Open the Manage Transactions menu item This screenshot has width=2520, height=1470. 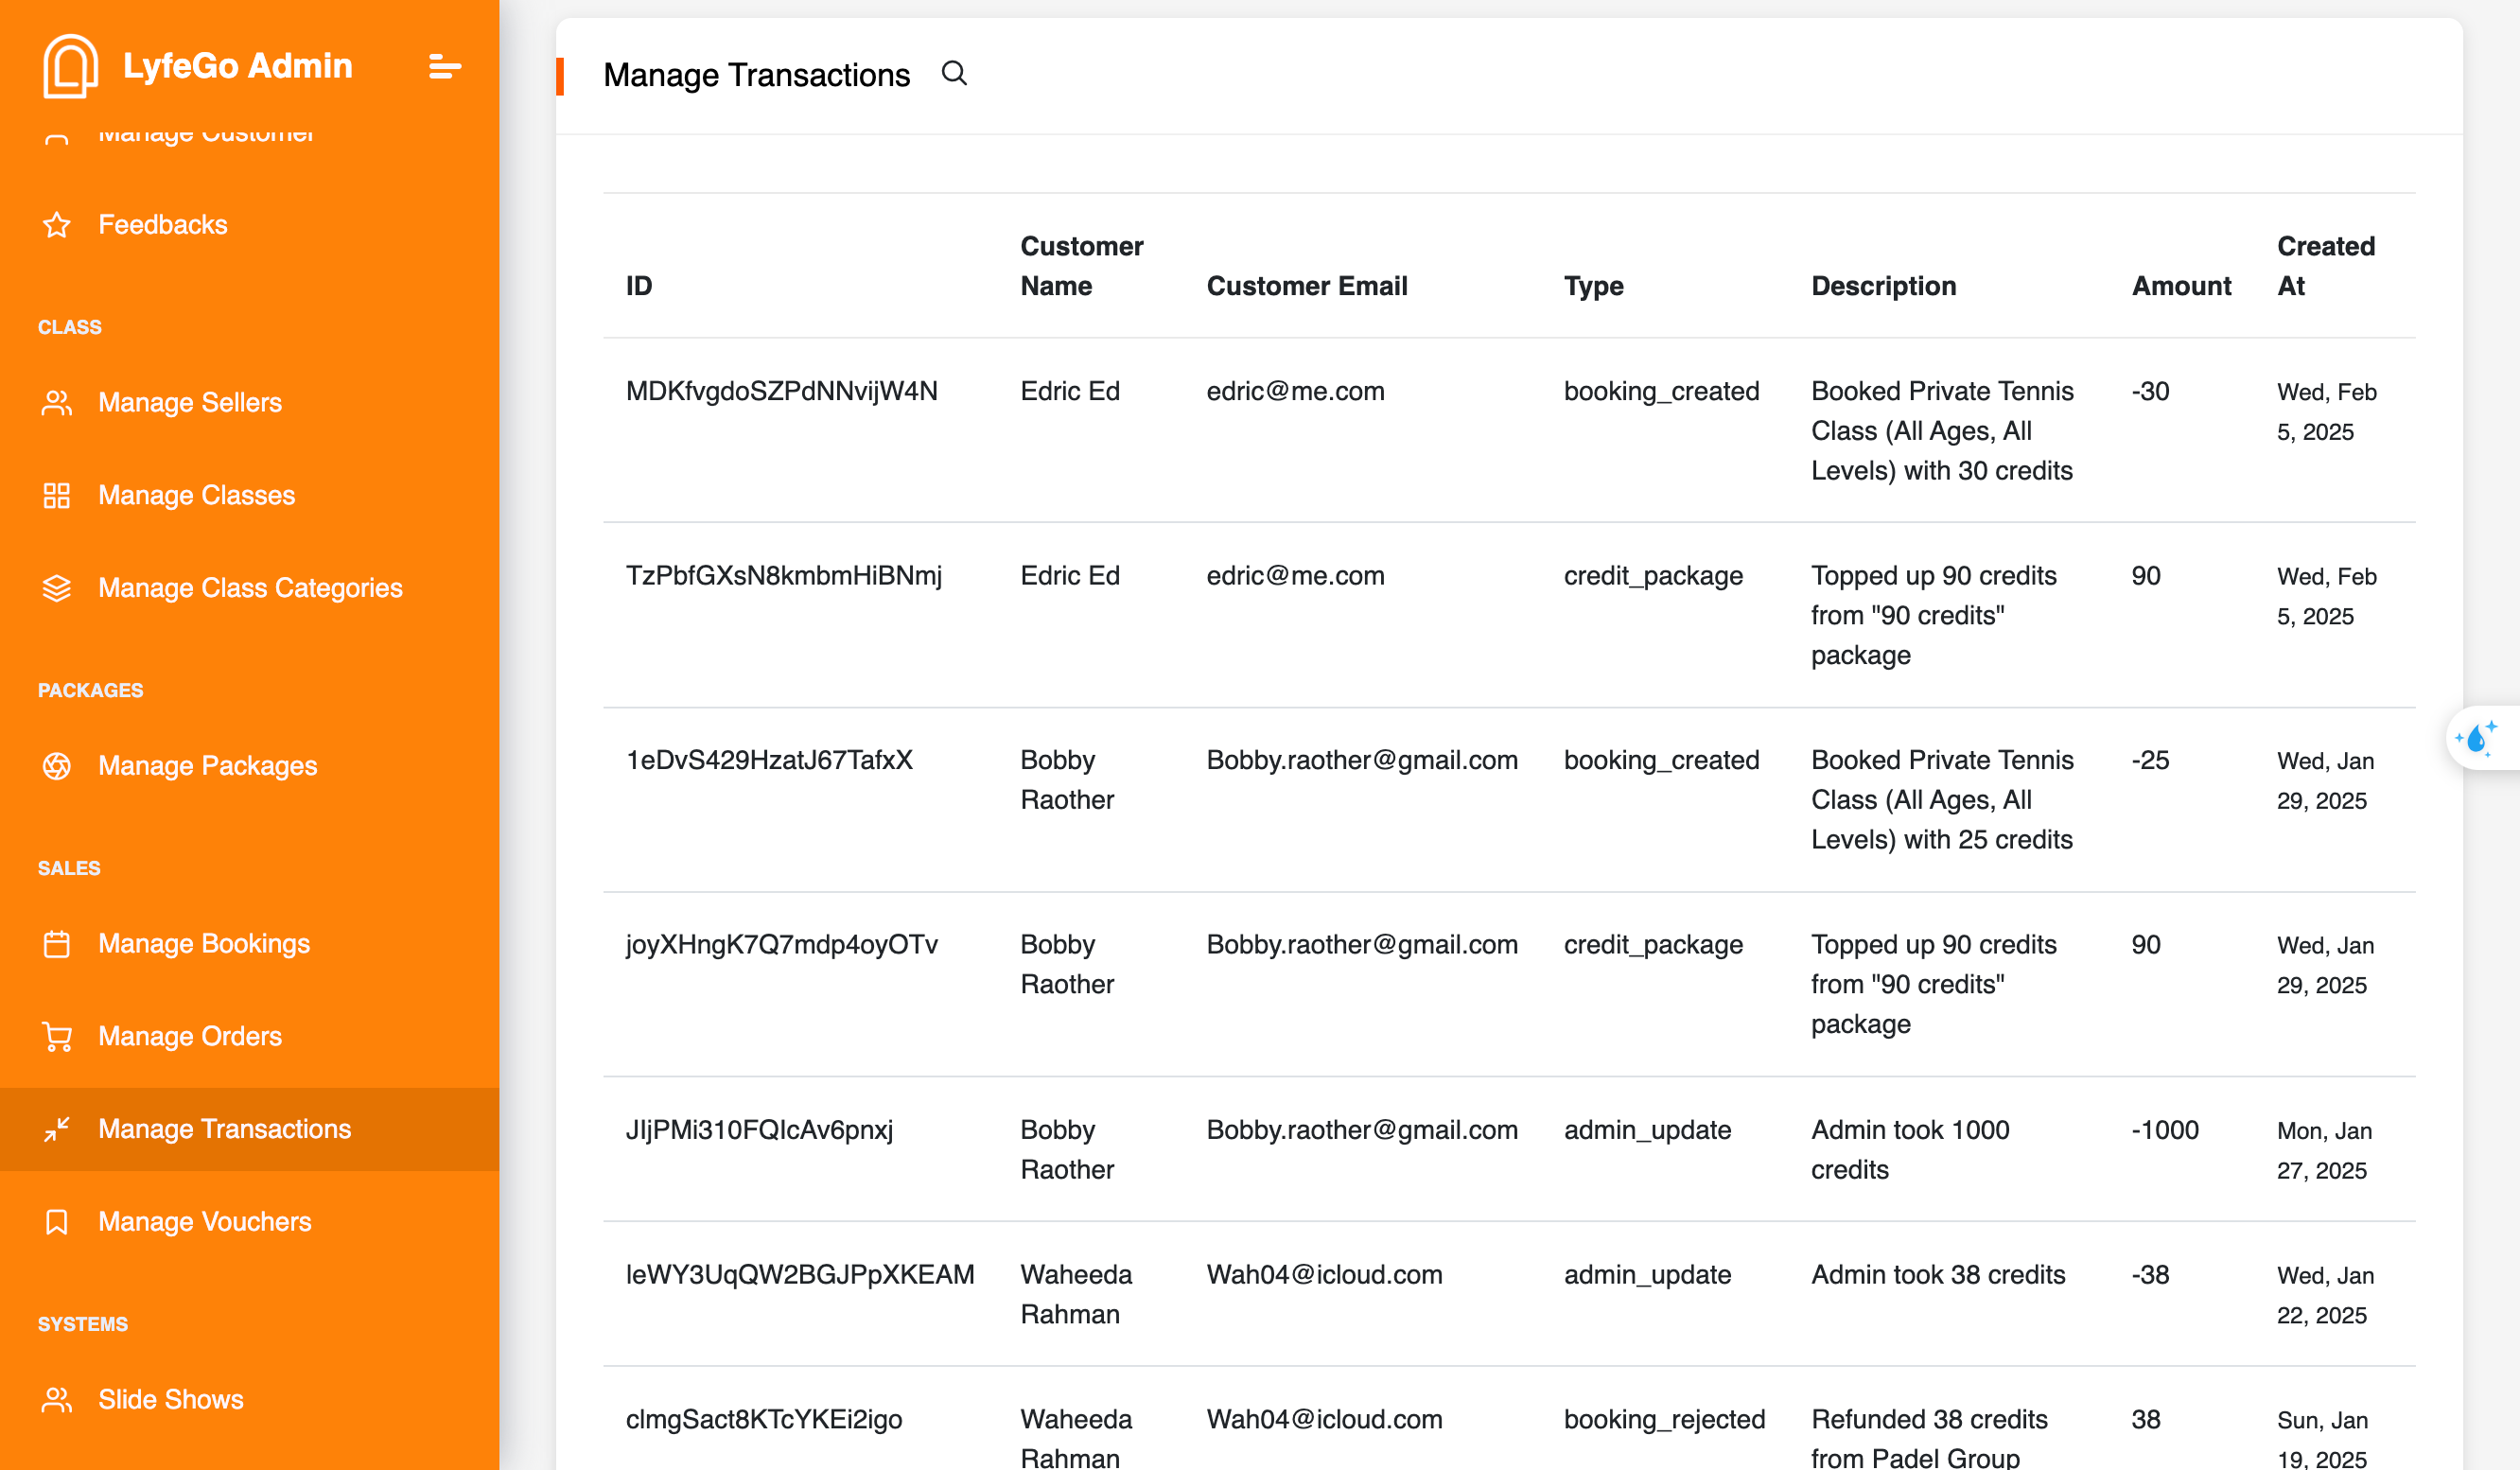pyautogui.click(x=224, y=1129)
